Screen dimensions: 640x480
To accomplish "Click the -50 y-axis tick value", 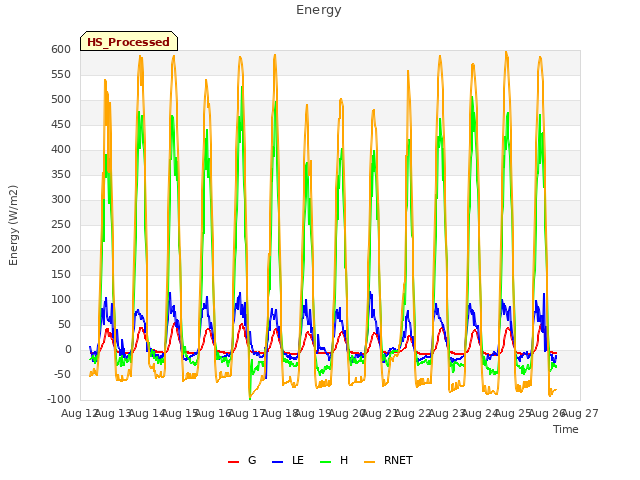I will coord(62,374).
